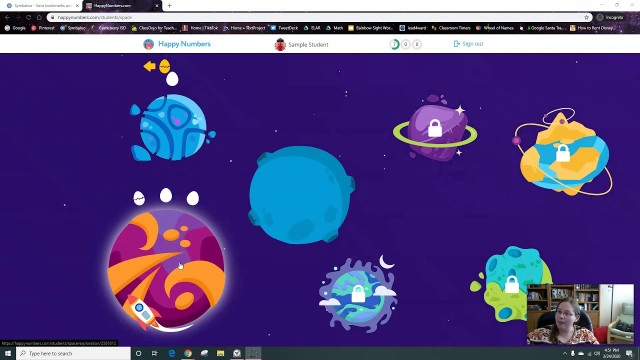The width and height of the screenshot is (640, 360).
Task: Select the orange and magenta swirl planet
Action: click(x=167, y=269)
